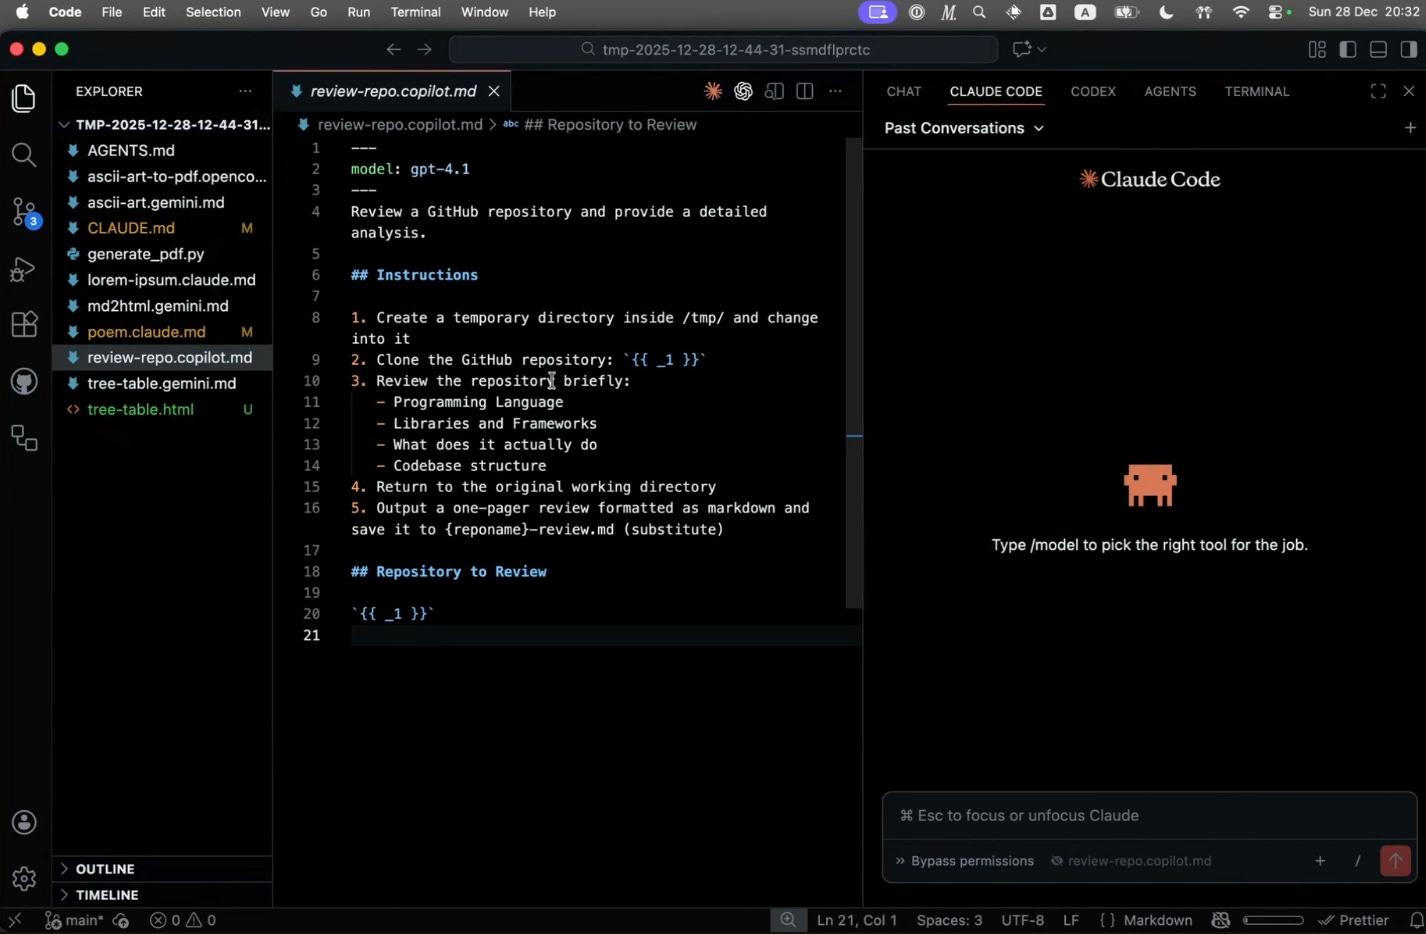
Task: Toggle Bypass permissions mode
Action: click(964, 861)
